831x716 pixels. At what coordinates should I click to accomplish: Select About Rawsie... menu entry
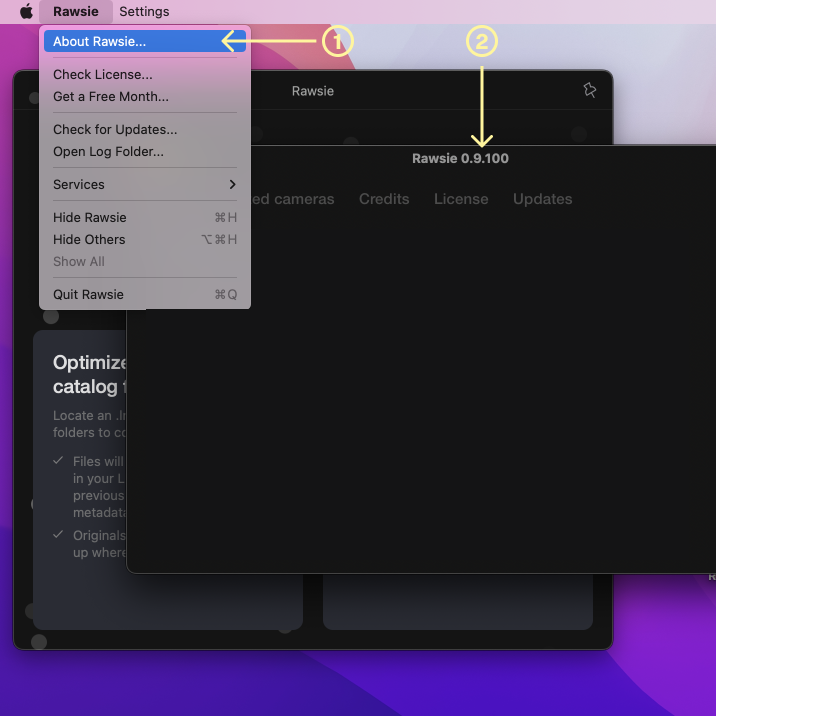pyautogui.click(x=145, y=41)
